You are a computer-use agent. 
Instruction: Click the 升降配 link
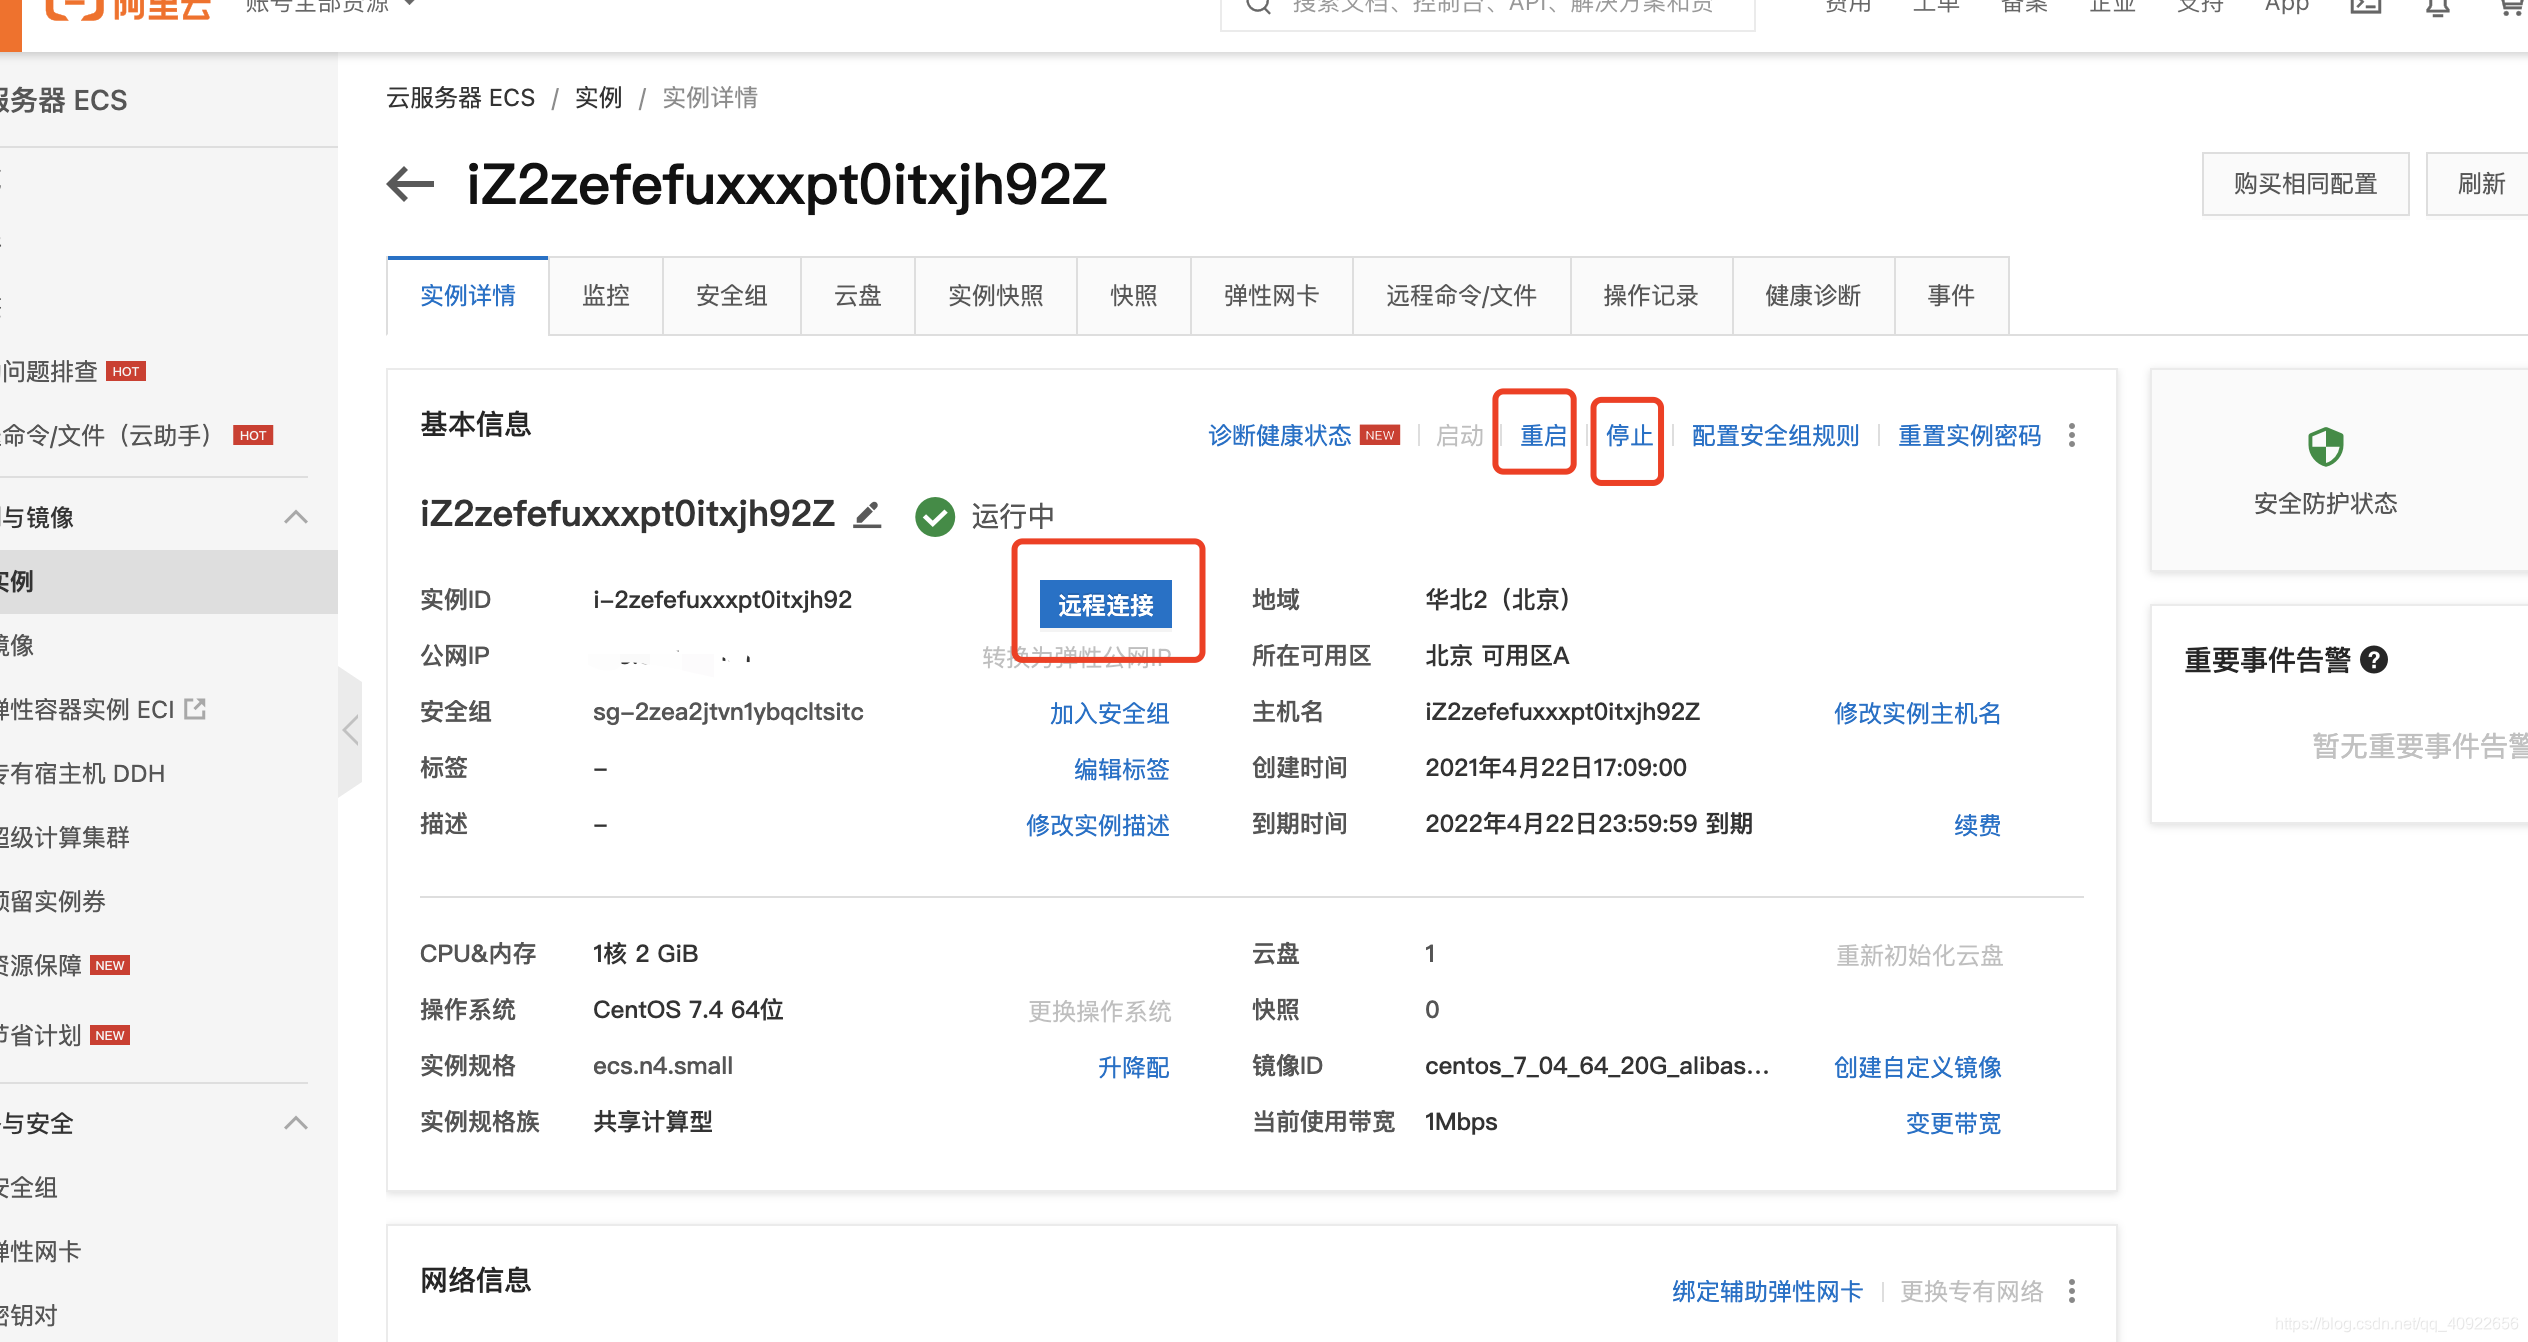pyautogui.click(x=1134, y=1067)
